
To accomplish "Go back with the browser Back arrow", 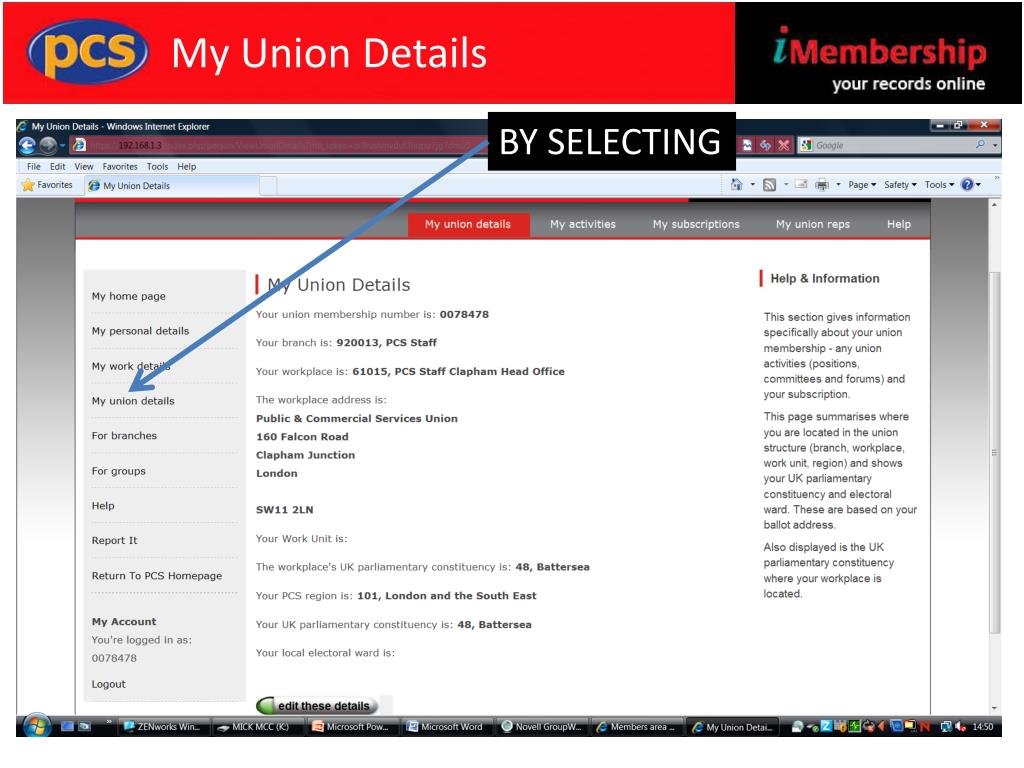I will [27, 145].
